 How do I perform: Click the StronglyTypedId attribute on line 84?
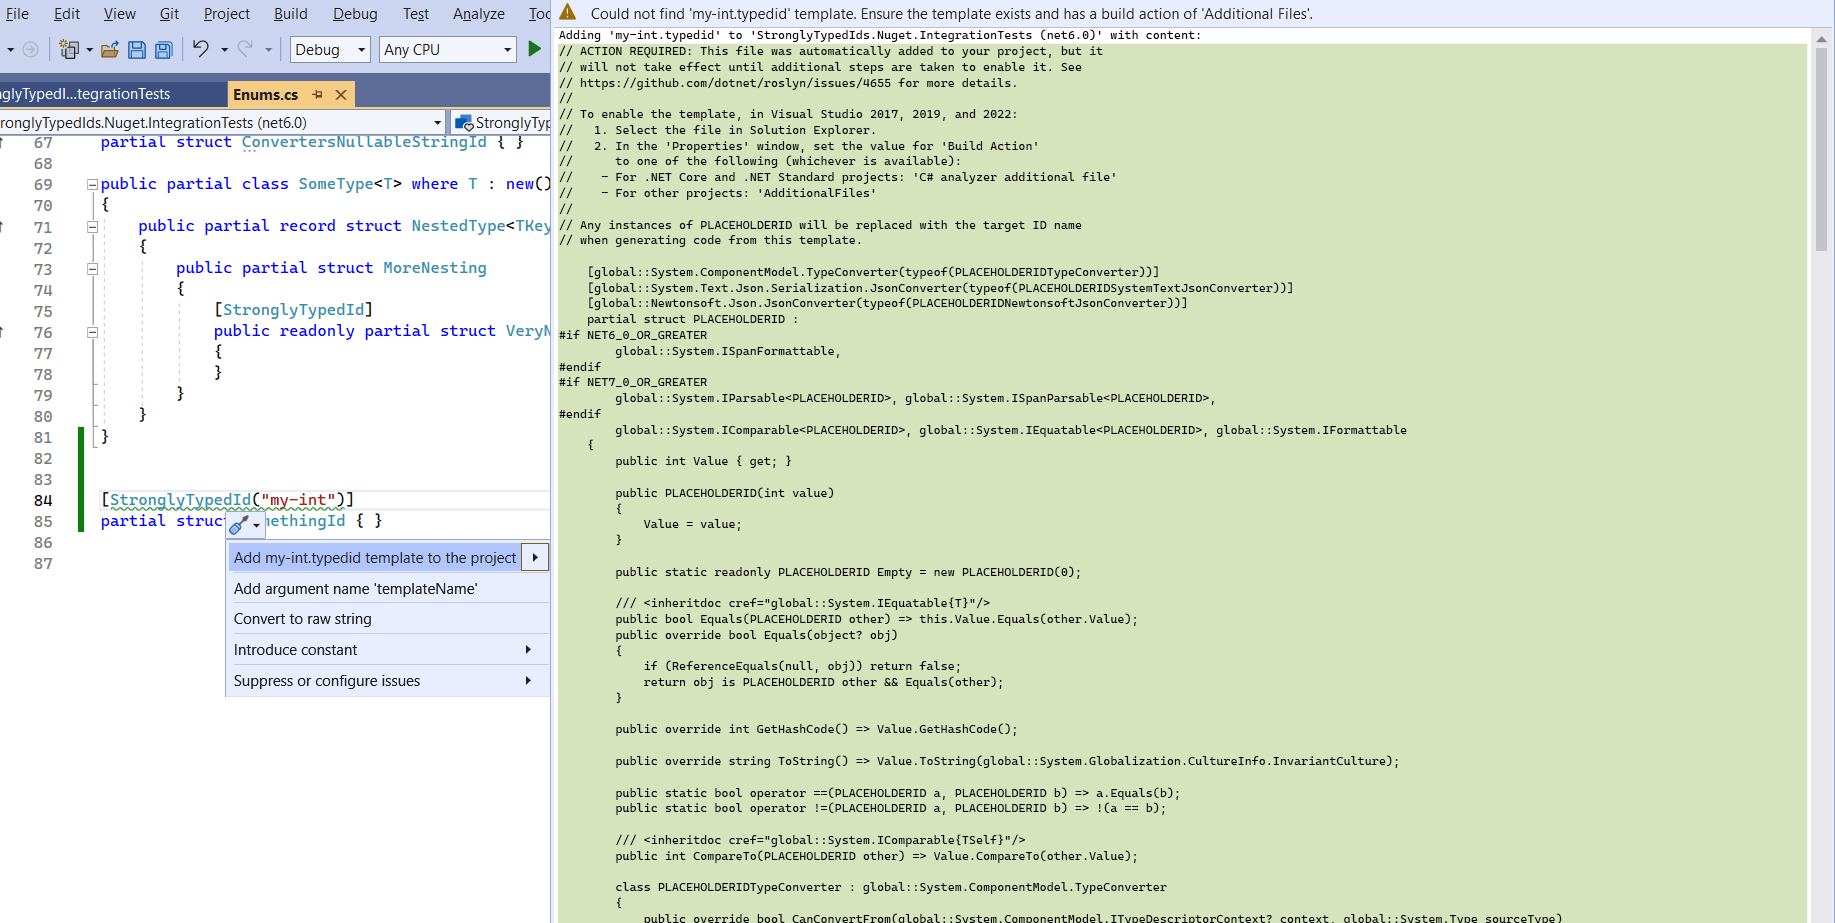181,500
